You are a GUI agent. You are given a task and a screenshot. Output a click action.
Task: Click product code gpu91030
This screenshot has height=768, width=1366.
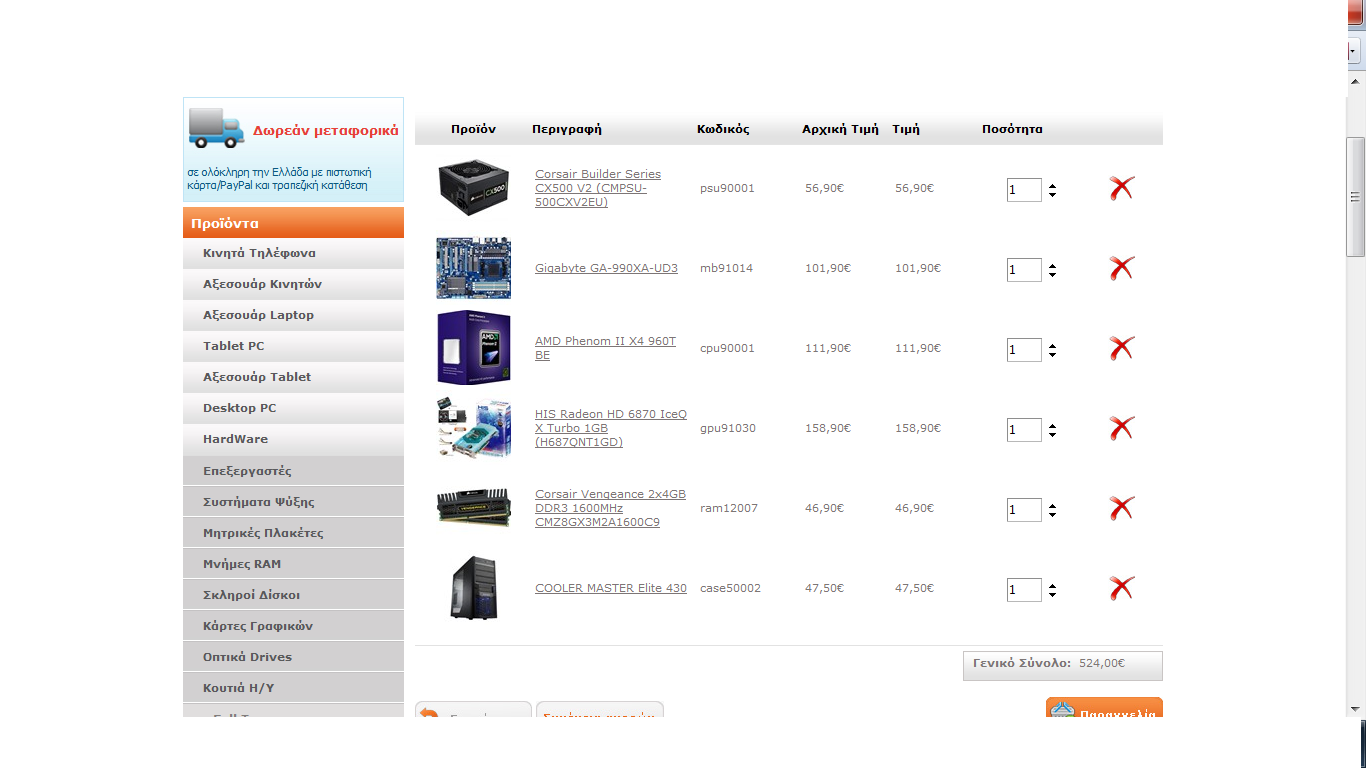click(728, 428)
